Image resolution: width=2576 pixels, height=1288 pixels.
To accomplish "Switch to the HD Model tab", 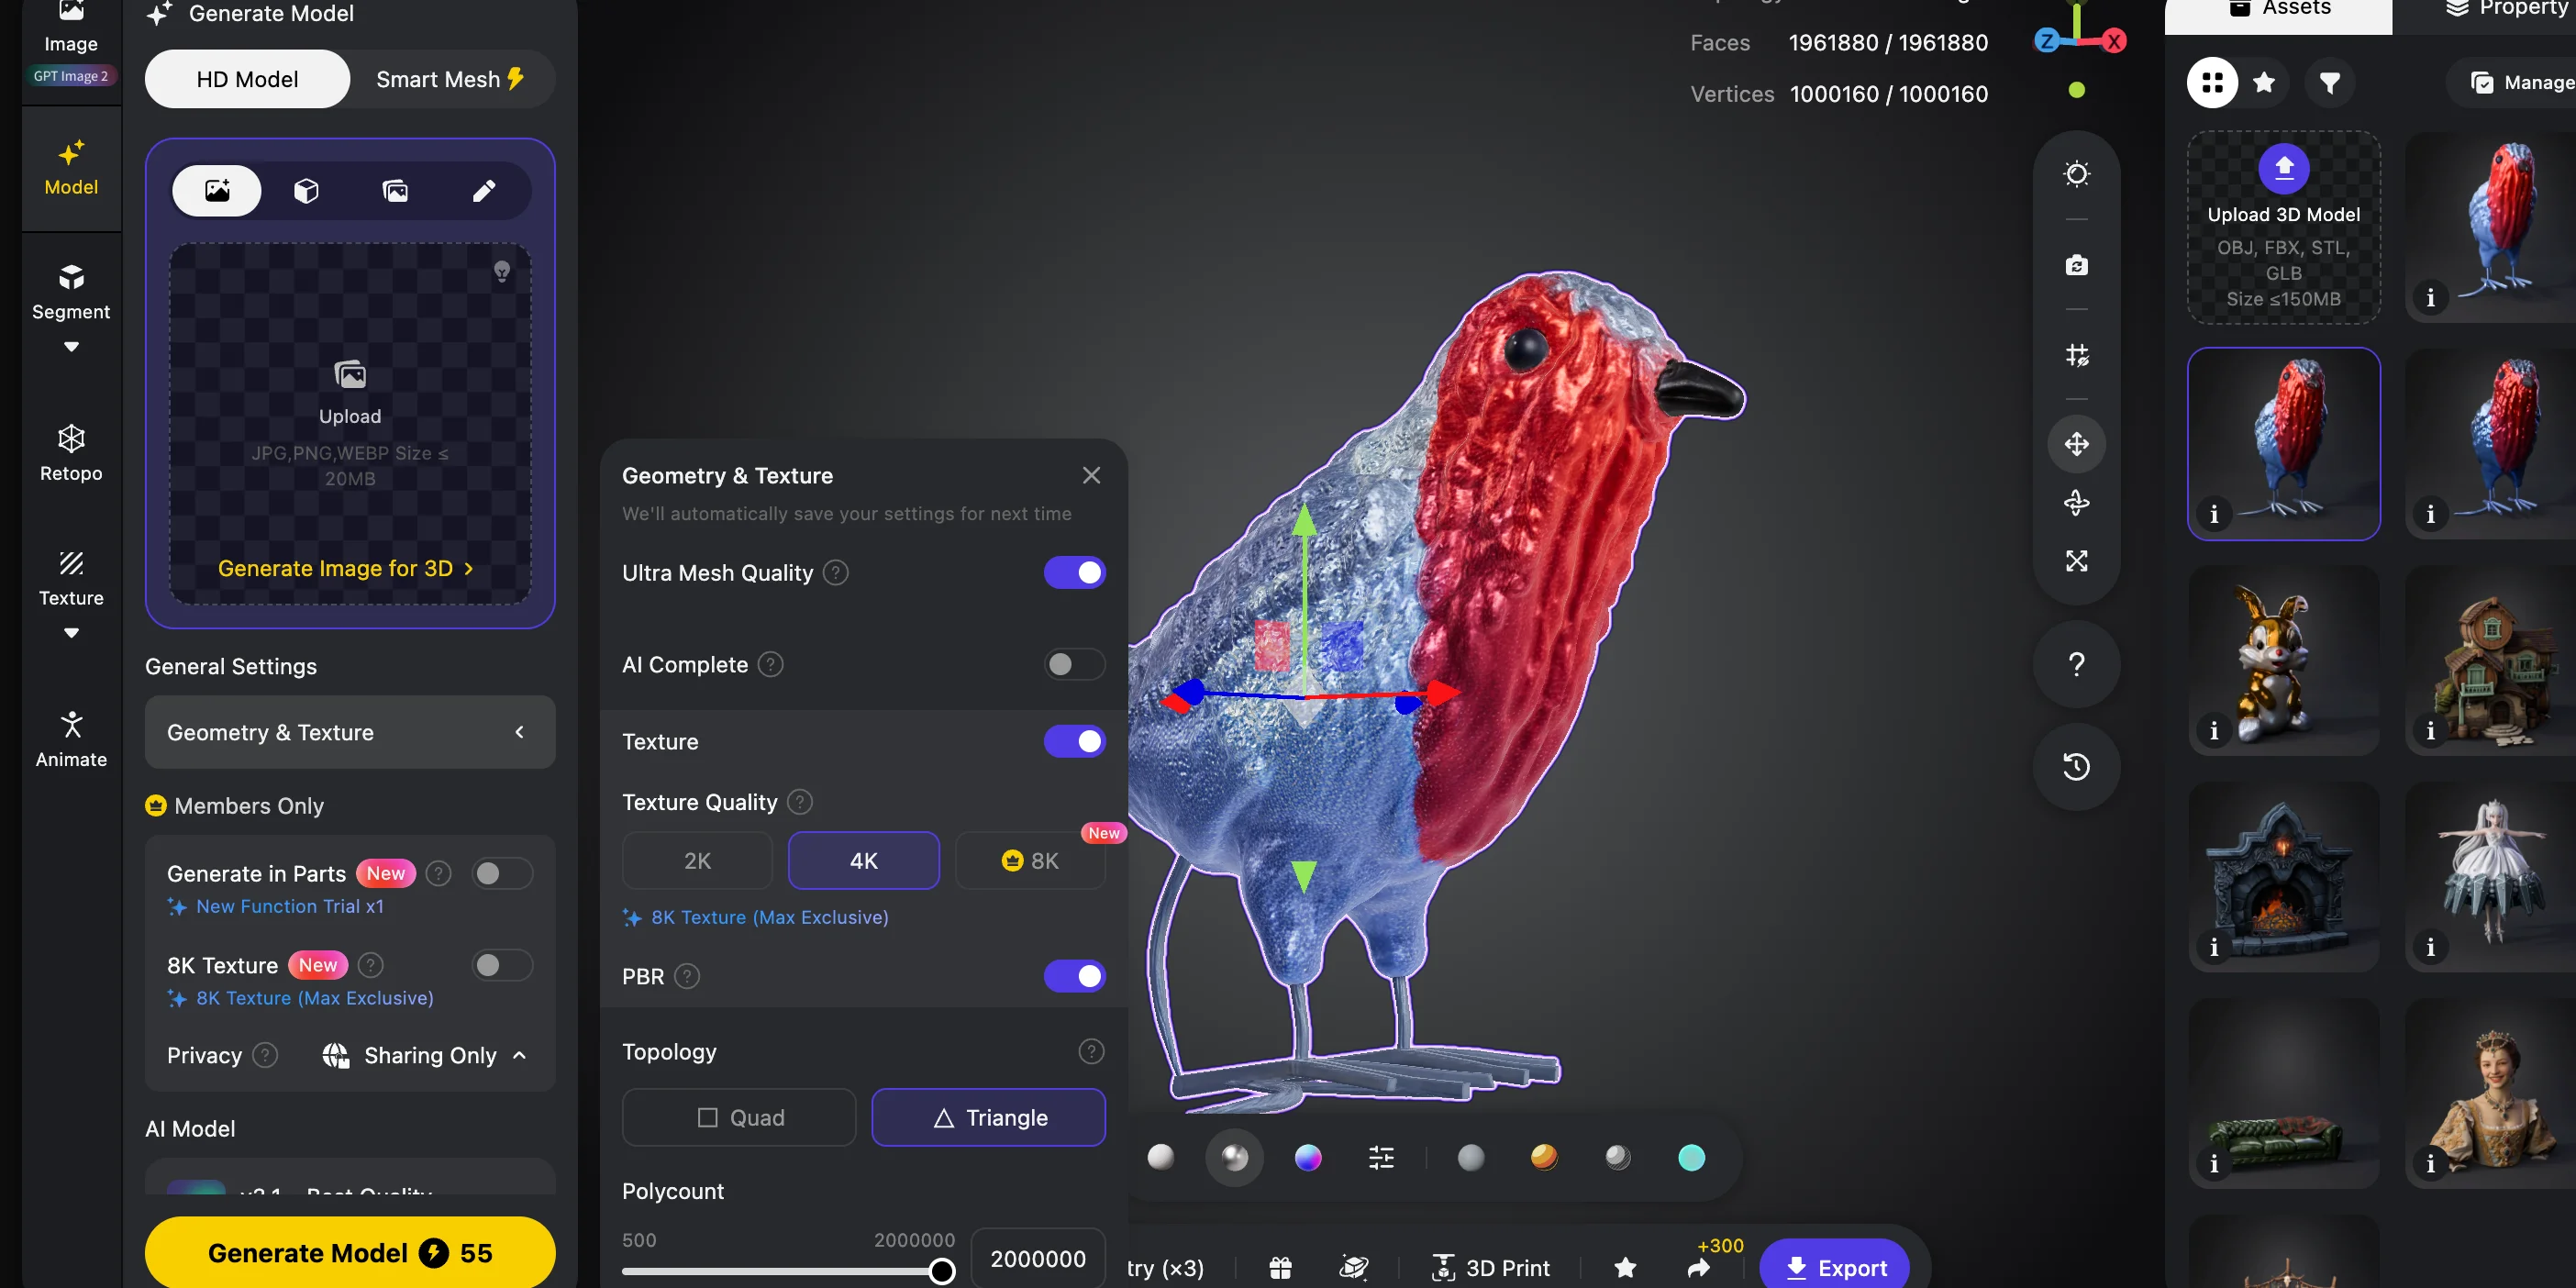I will [247, 79].
